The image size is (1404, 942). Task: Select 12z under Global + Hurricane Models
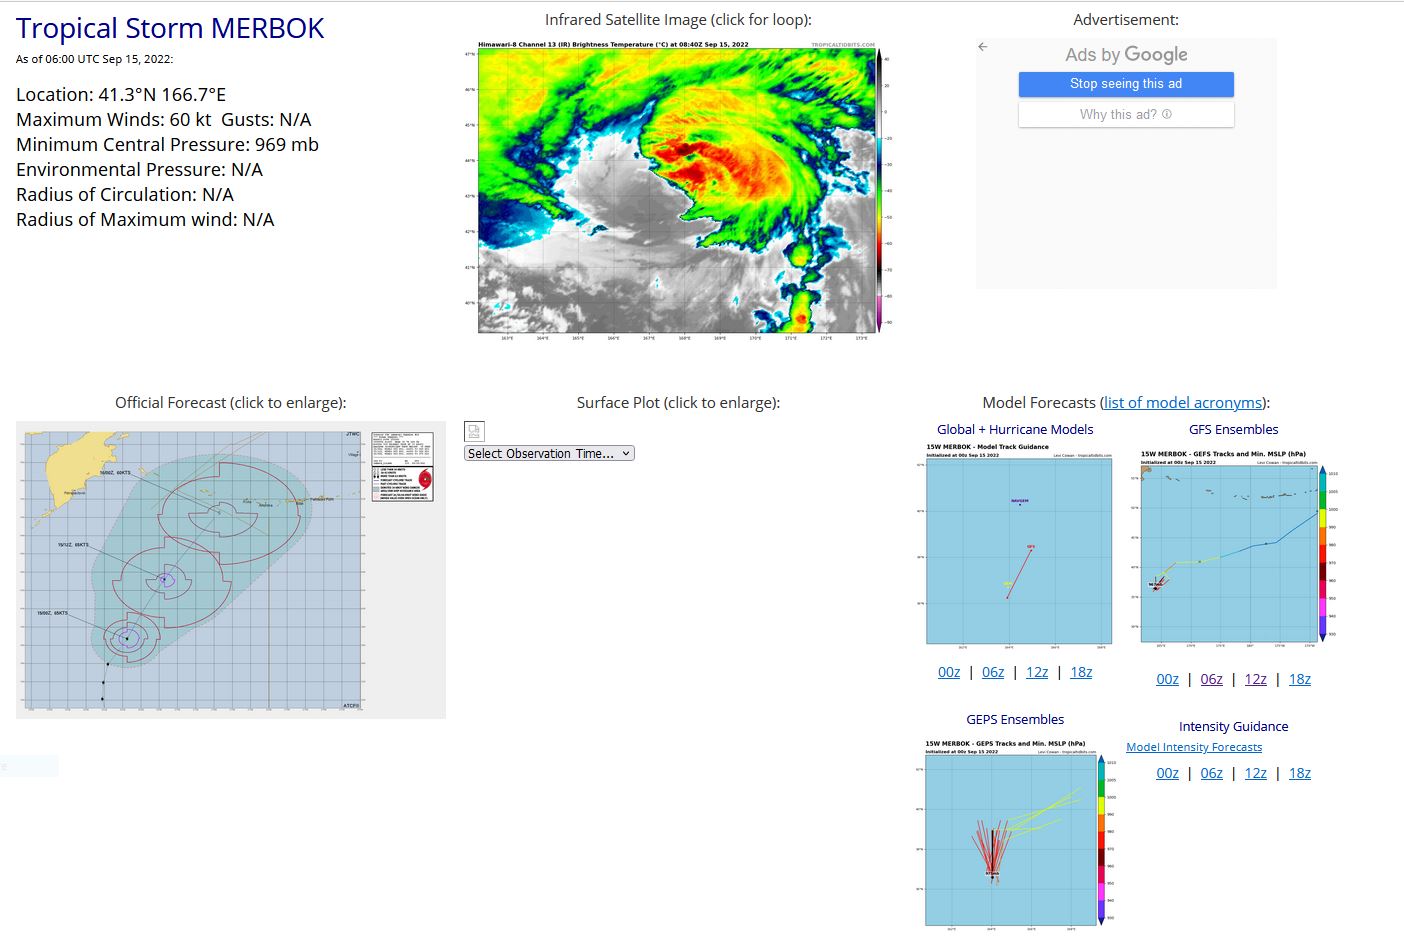click(x=1037, y=672)
